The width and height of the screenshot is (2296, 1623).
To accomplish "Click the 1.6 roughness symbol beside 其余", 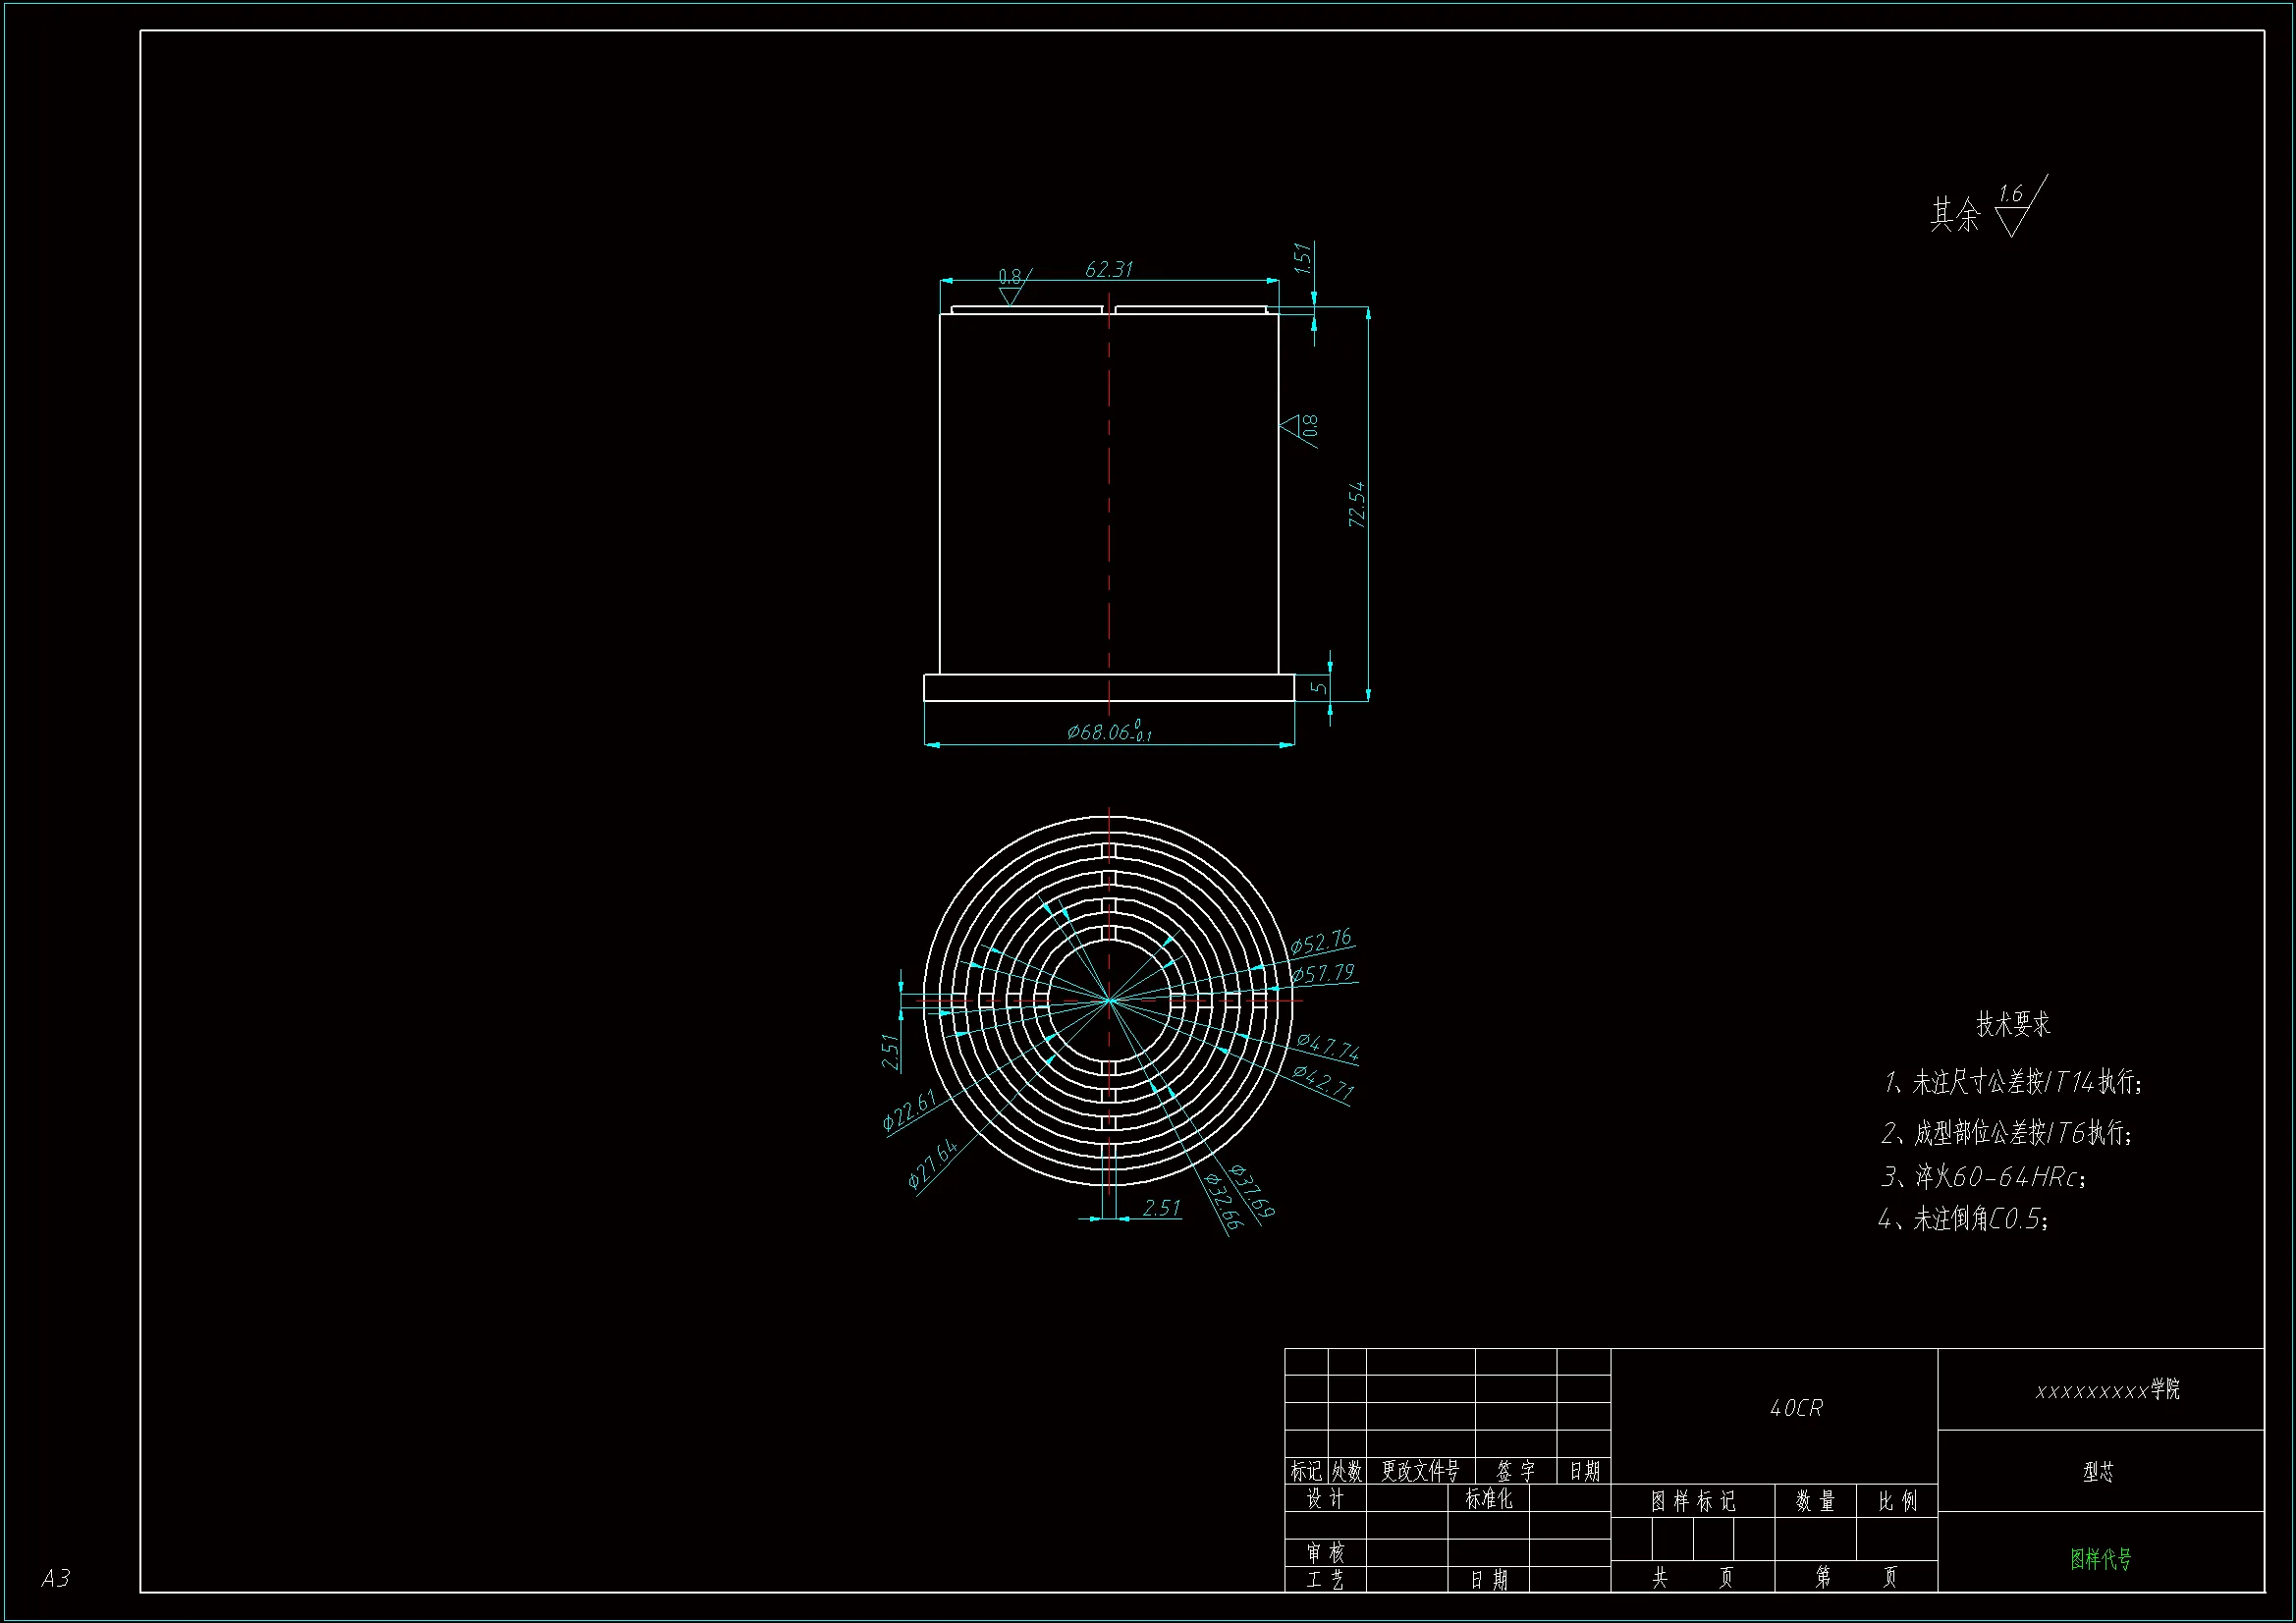I will coord(2013,207).
